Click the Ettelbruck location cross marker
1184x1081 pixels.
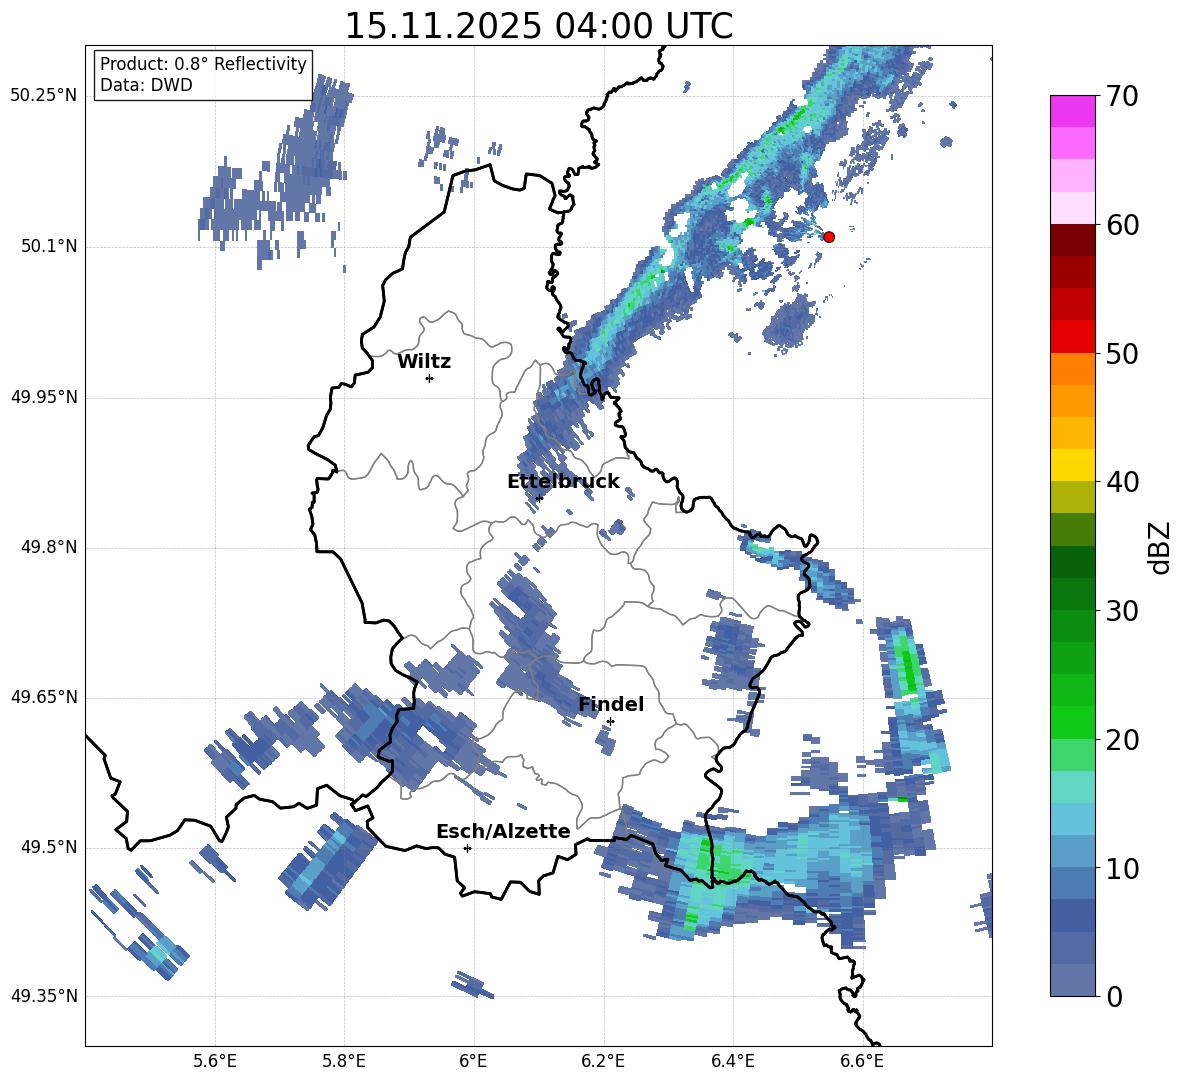[538, 498]
